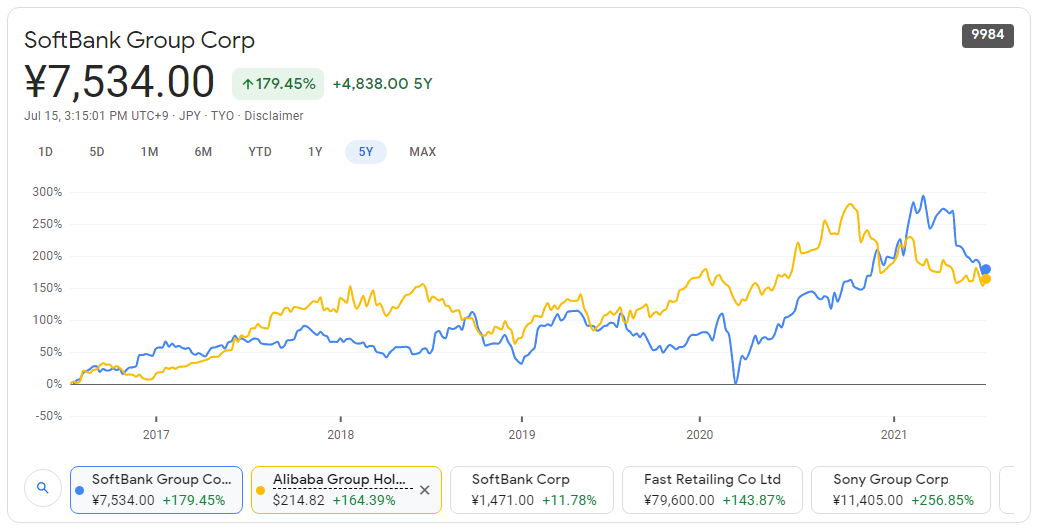Screen dimensions: 1052x529
Task: Add Sony Group Corp to comparison
Action: click(903, 490)
